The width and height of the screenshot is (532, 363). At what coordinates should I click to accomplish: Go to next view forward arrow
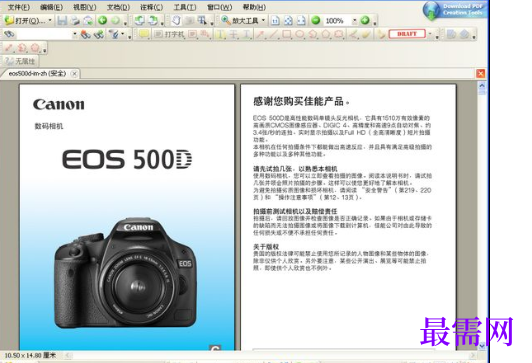(x=115, y=21)
